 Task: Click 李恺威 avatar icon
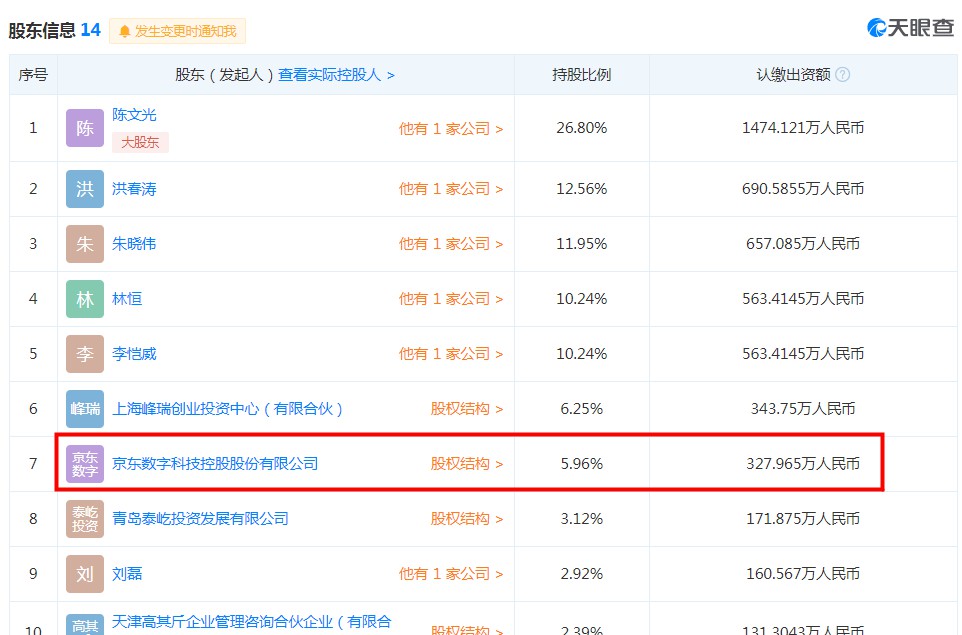(85, 354)
